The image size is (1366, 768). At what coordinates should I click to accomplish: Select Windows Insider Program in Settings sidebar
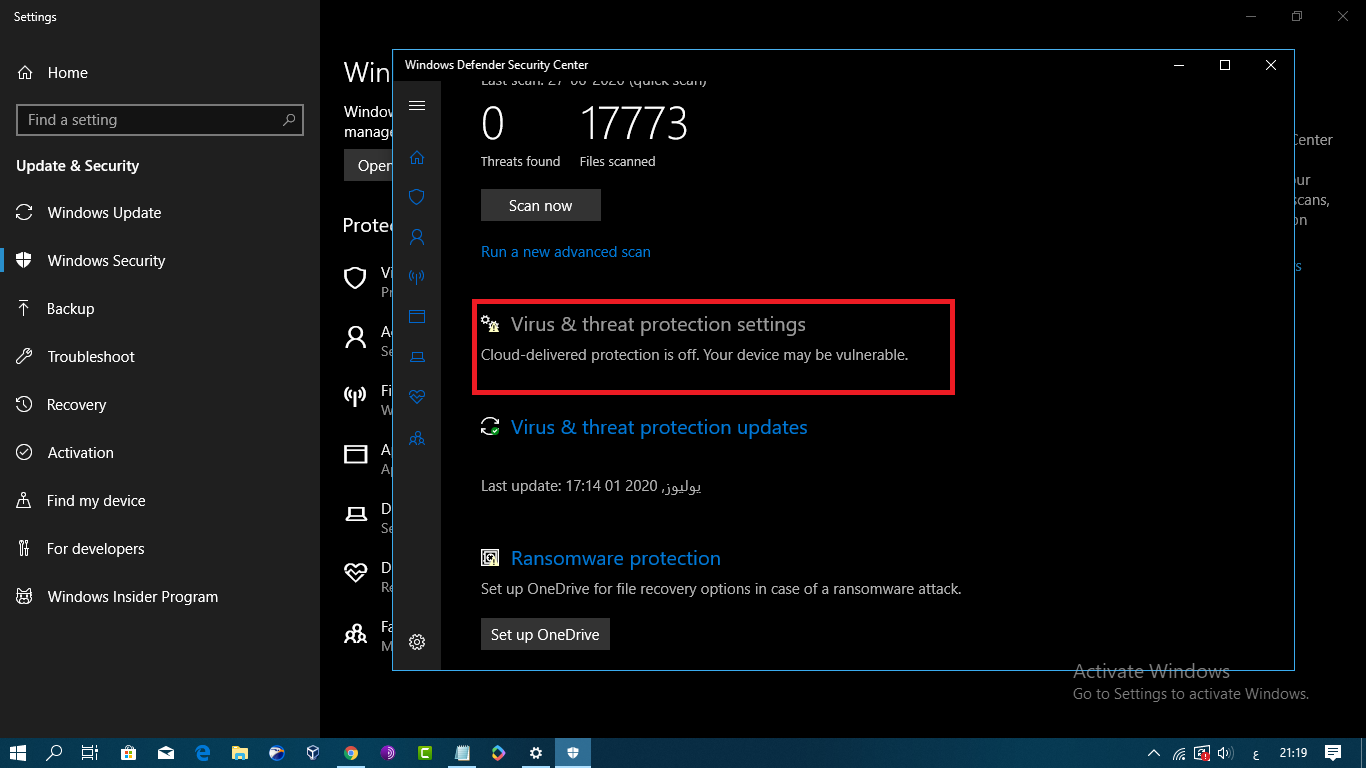[x=160, y=597]
